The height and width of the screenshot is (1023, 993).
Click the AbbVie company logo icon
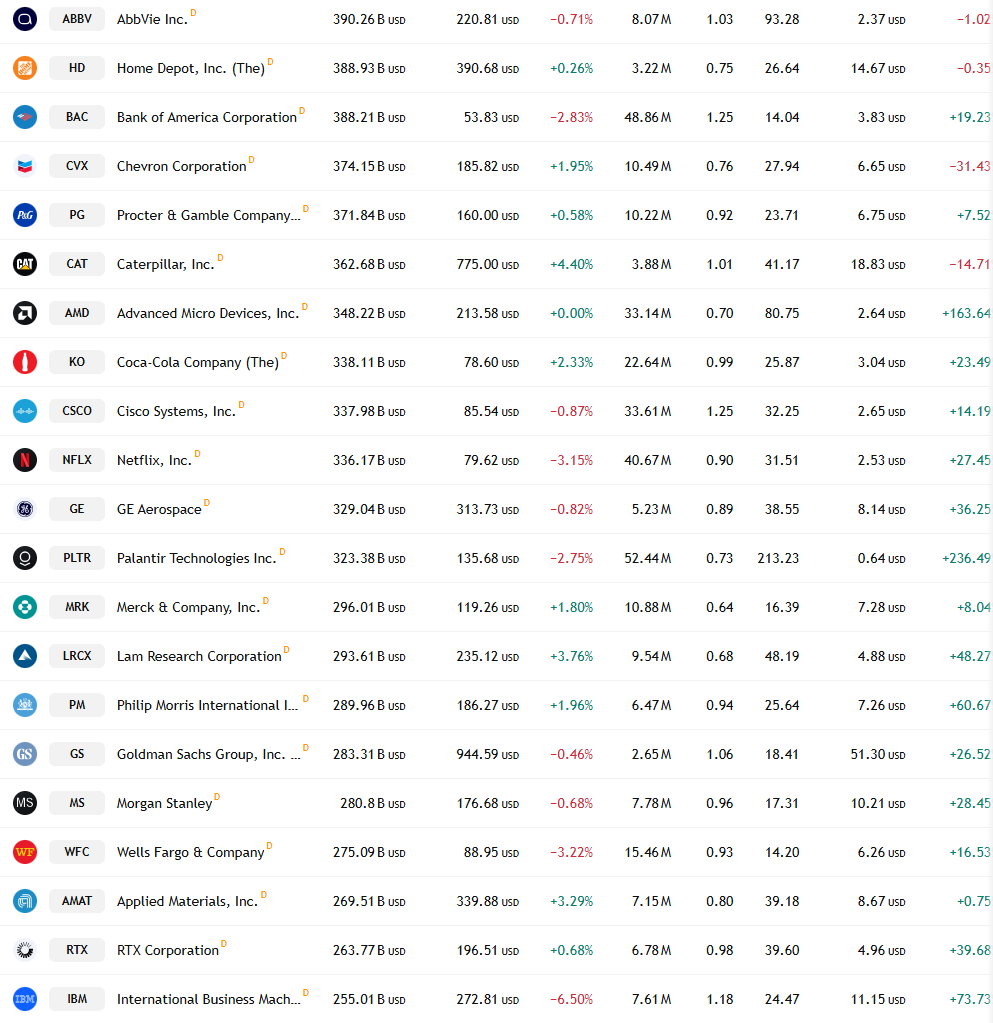25,19
